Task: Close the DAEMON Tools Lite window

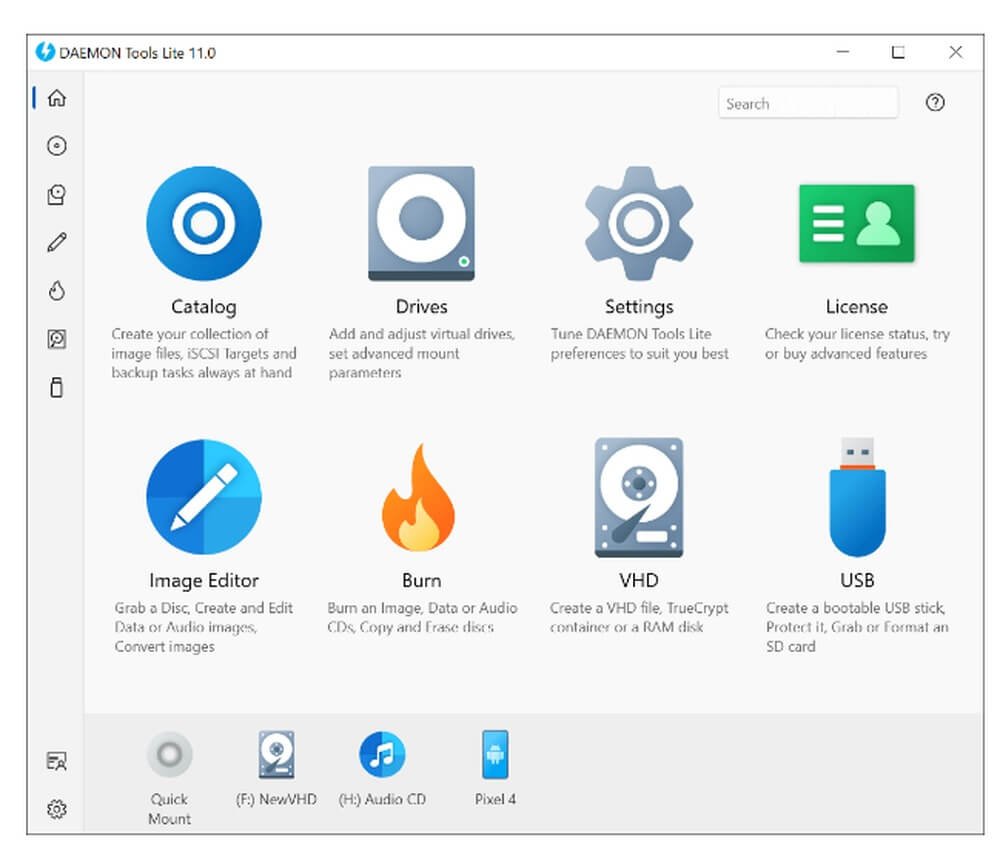Action: pyautogui.click(x=955, y=52)
